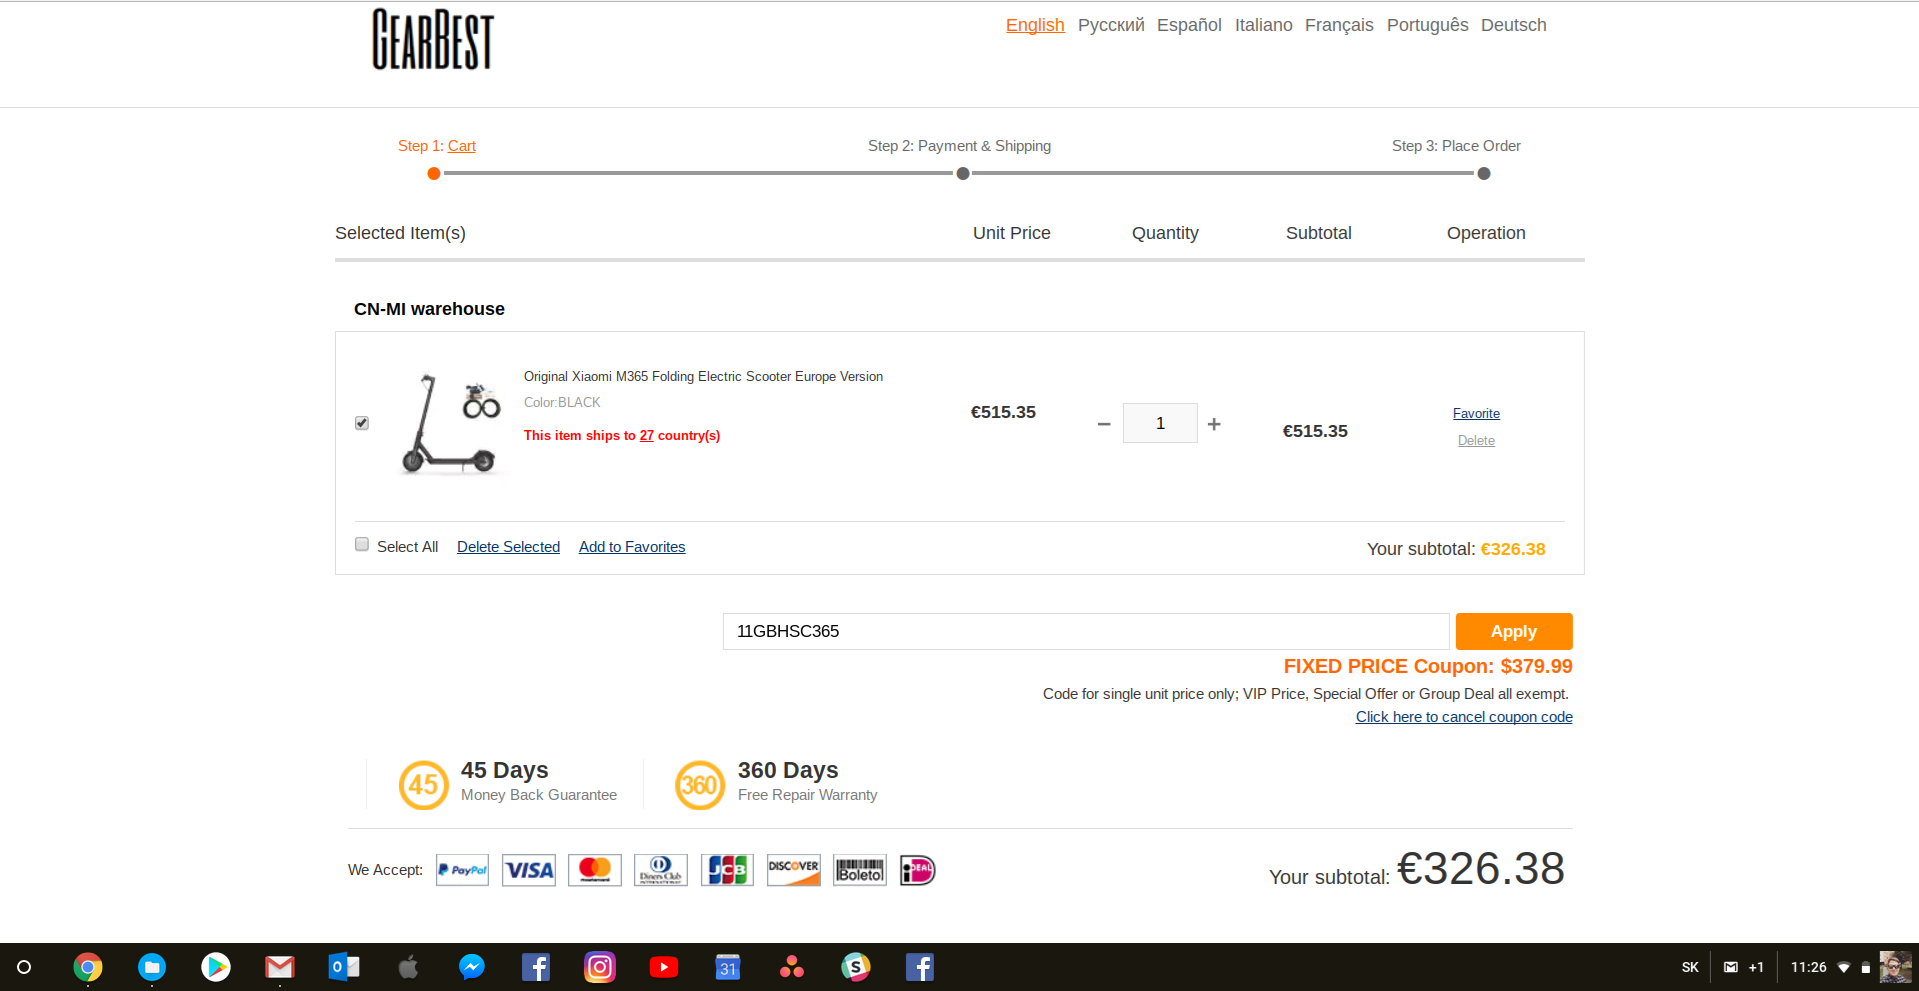The height and width of the screenshot is (991, 1919).
Task: Open the red dots app in shelf
Action: pos(792,967)
